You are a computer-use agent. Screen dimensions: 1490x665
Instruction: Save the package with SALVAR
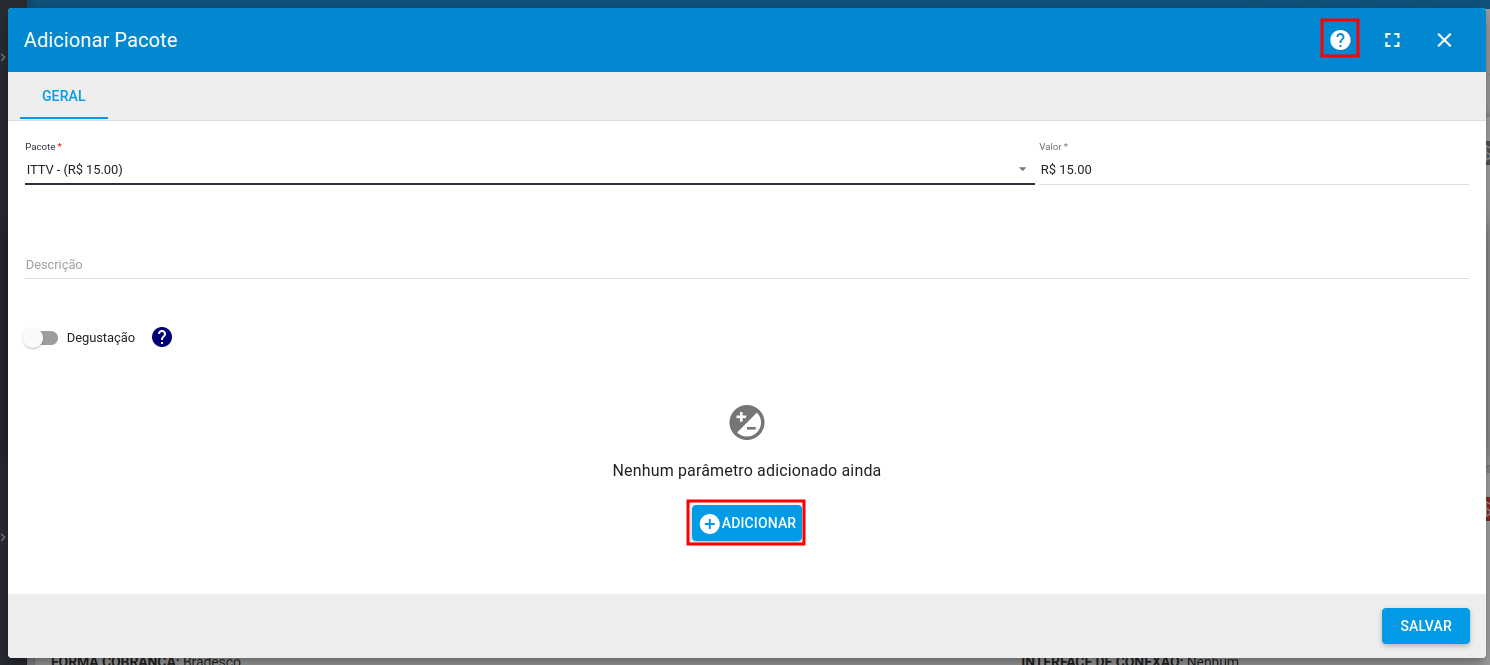[x=1425, y=626]
